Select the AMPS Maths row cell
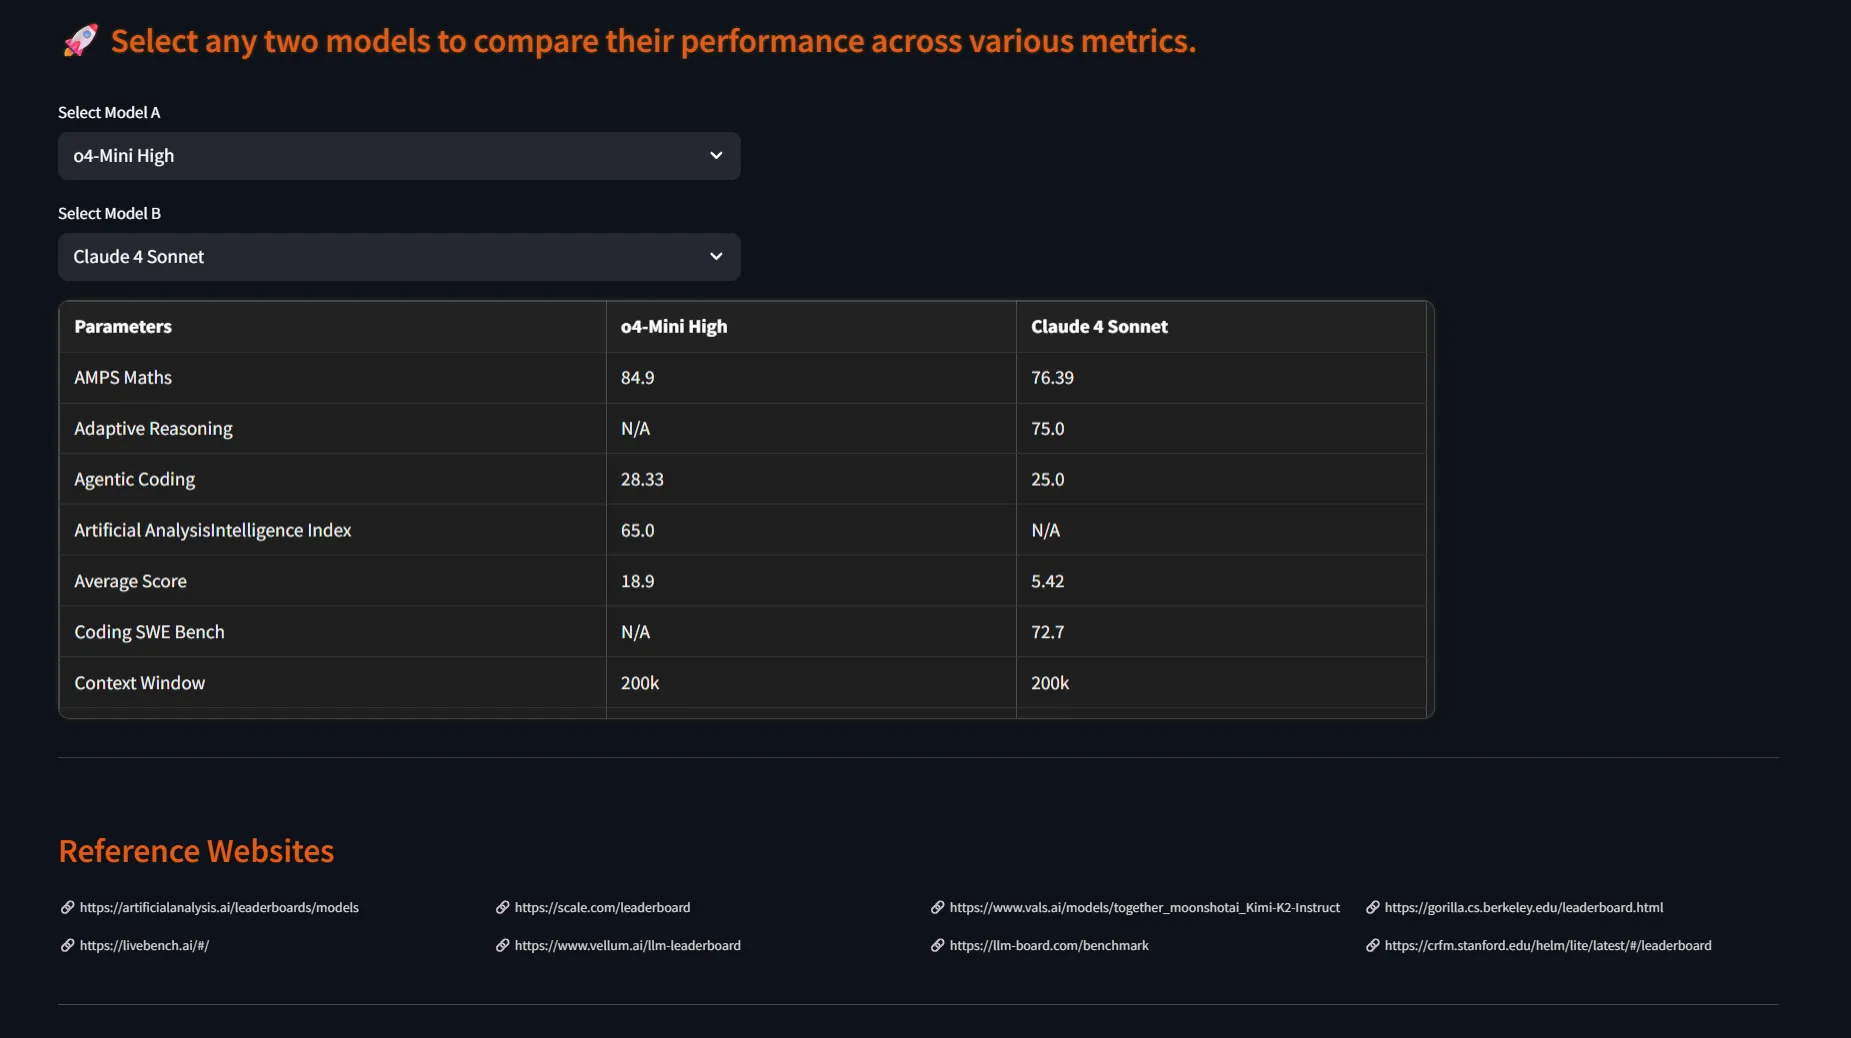This screenshot has width=1851, height=1038. pyautogui.click(x=123, y=378)
